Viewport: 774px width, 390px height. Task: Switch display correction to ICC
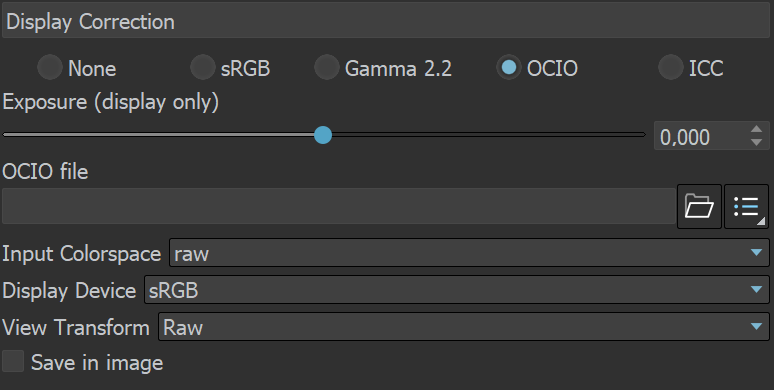(671, 67)
